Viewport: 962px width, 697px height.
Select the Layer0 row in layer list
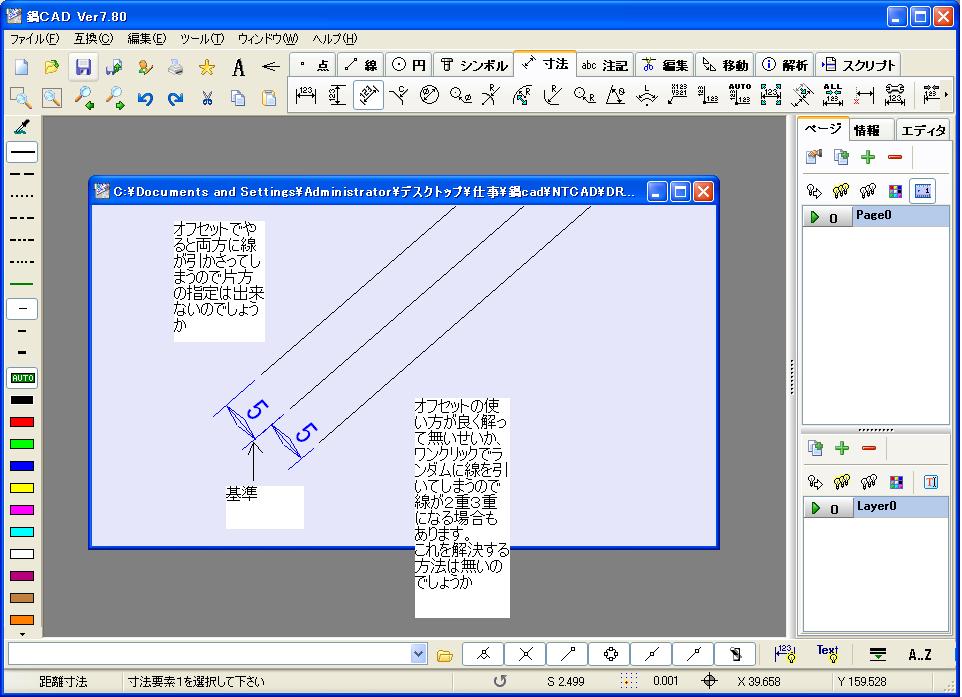[x=876, y=507]
